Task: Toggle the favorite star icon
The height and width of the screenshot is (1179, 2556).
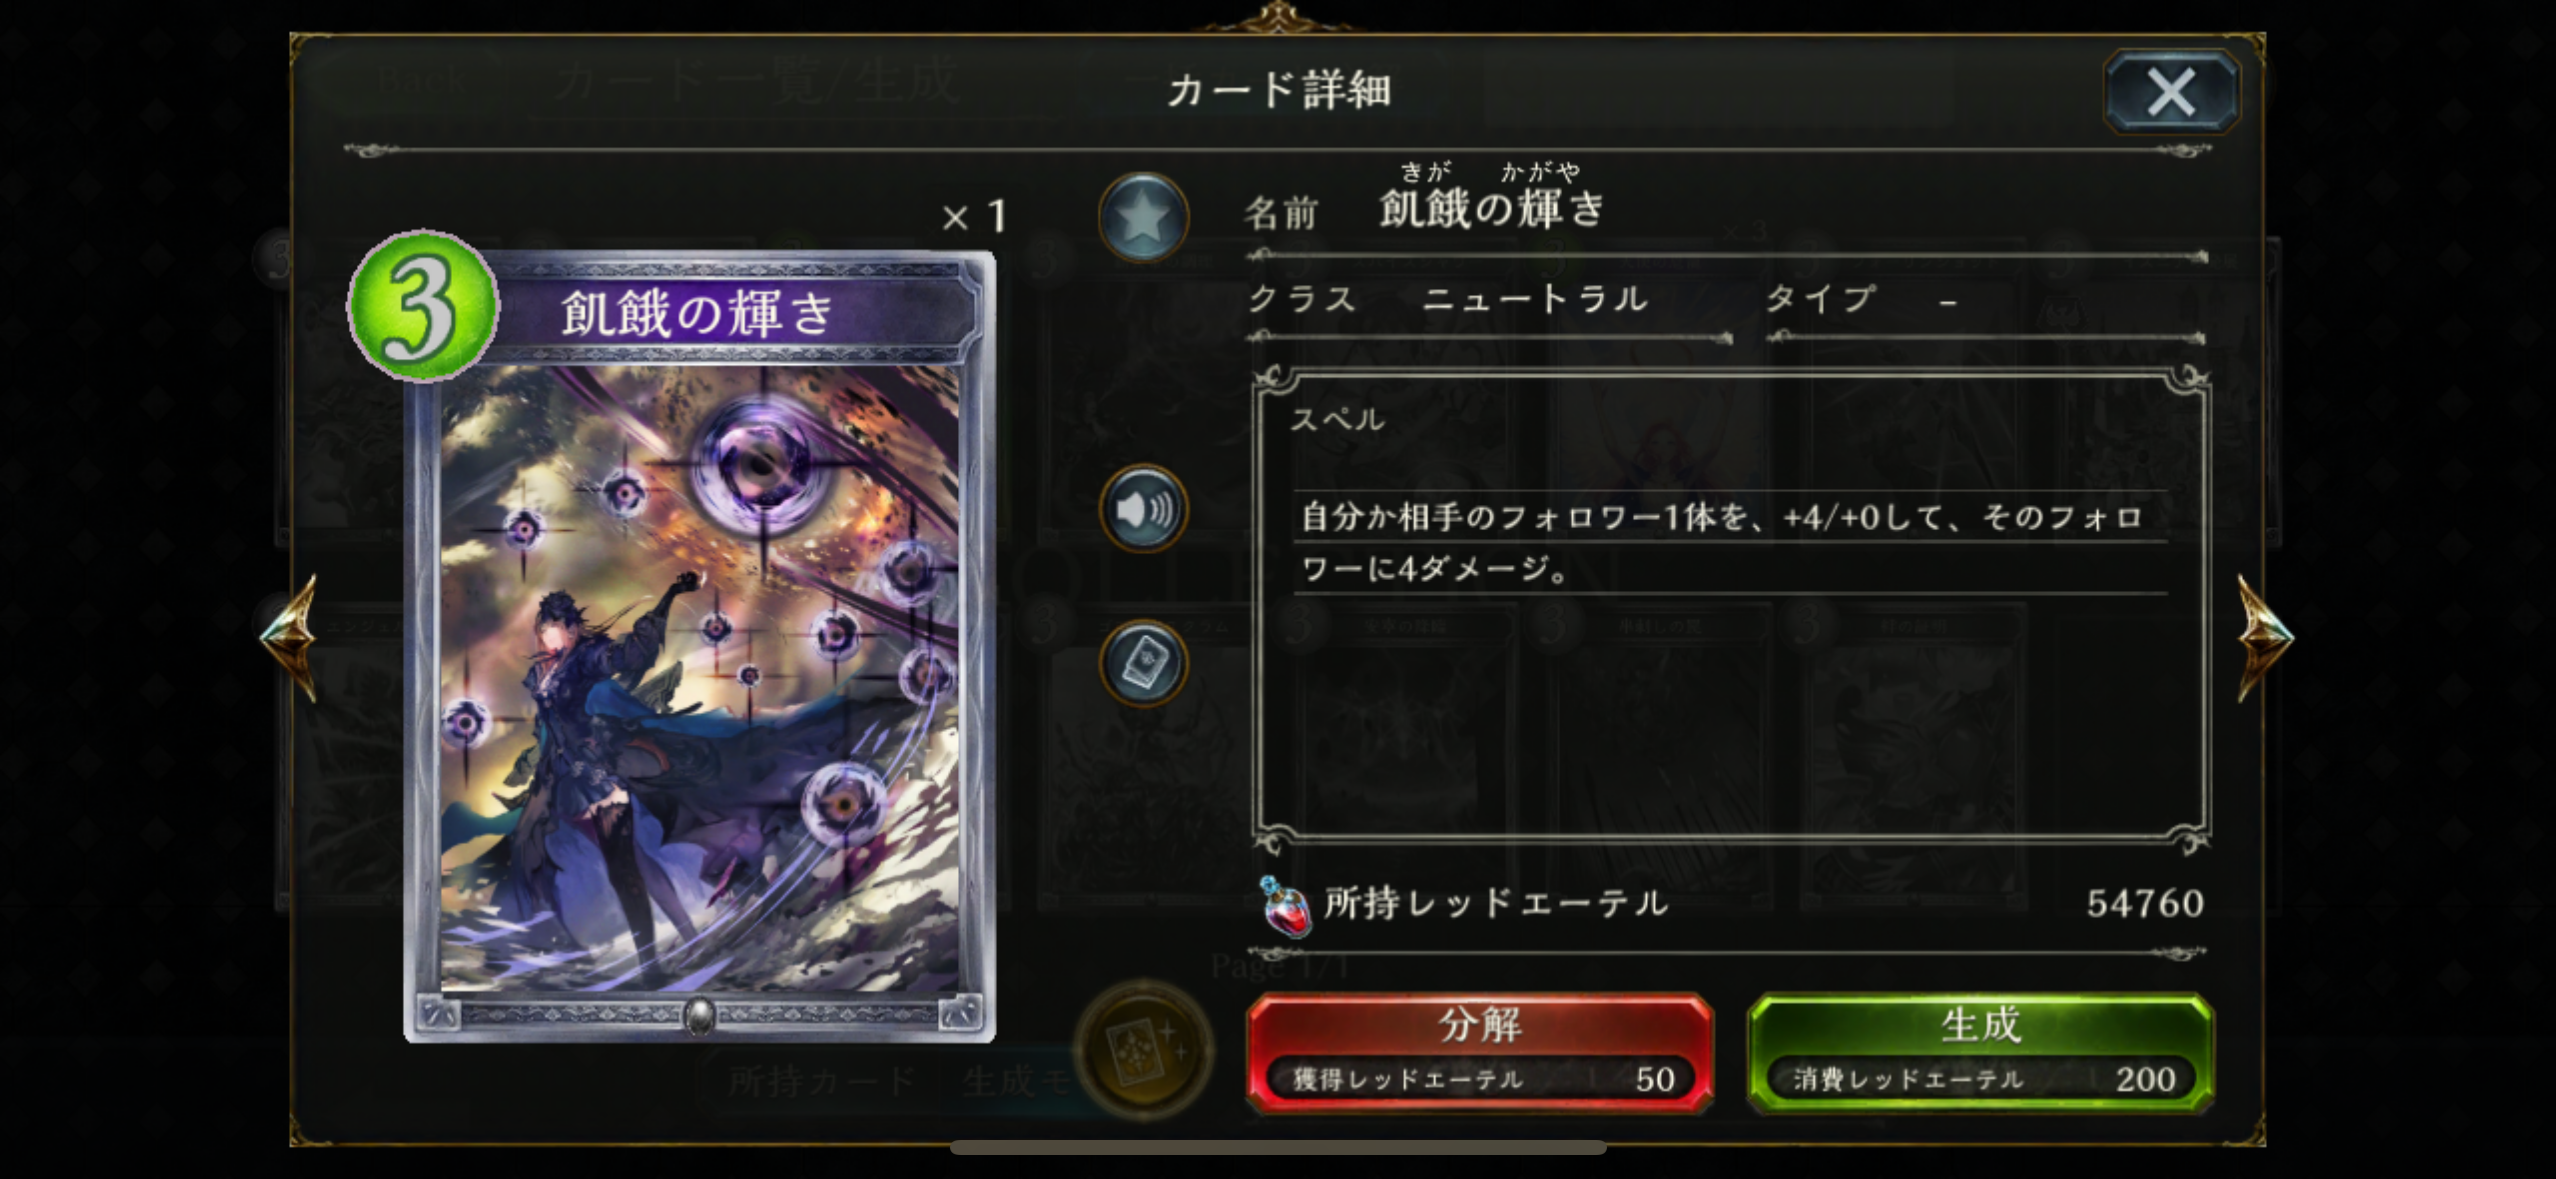Action: coord(1143,217)
